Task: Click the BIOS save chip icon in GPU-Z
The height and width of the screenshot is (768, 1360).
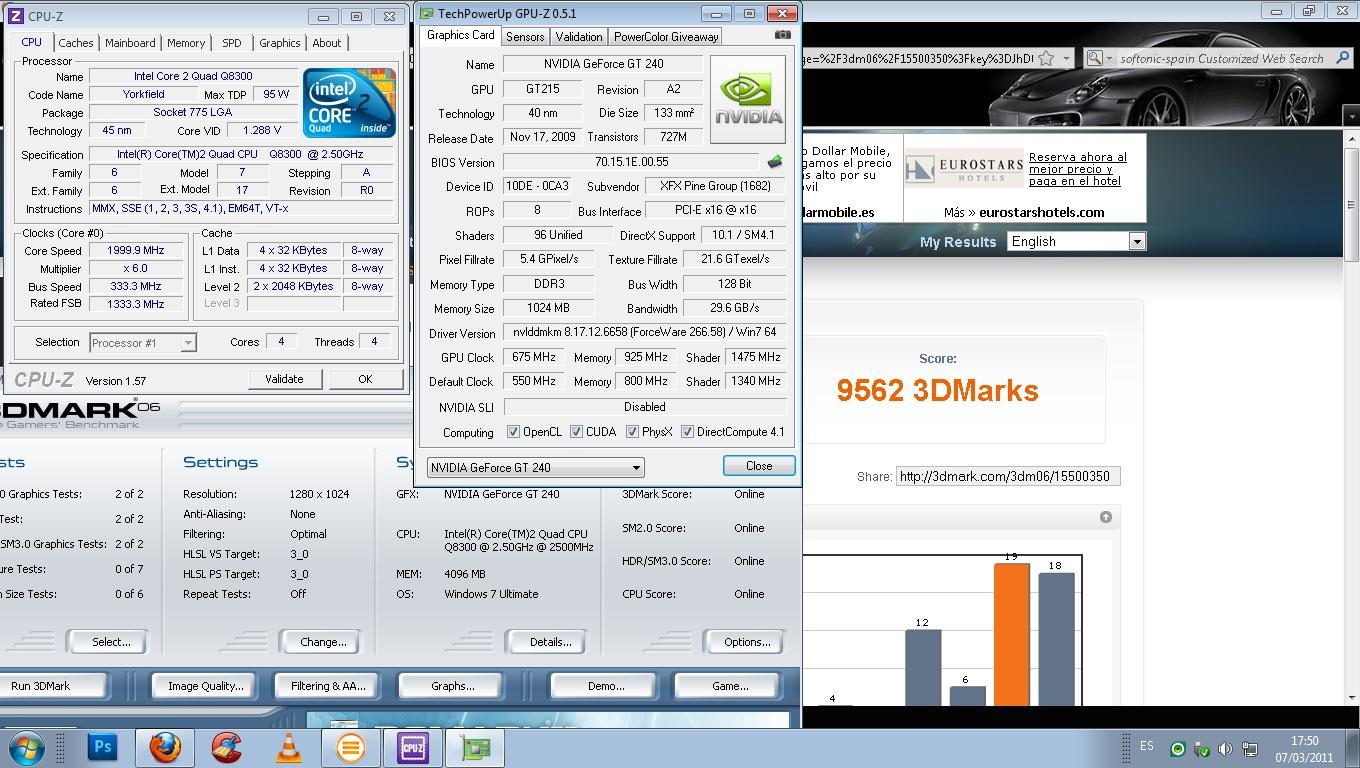Action: pyautogui.click(x=775, y=162)
